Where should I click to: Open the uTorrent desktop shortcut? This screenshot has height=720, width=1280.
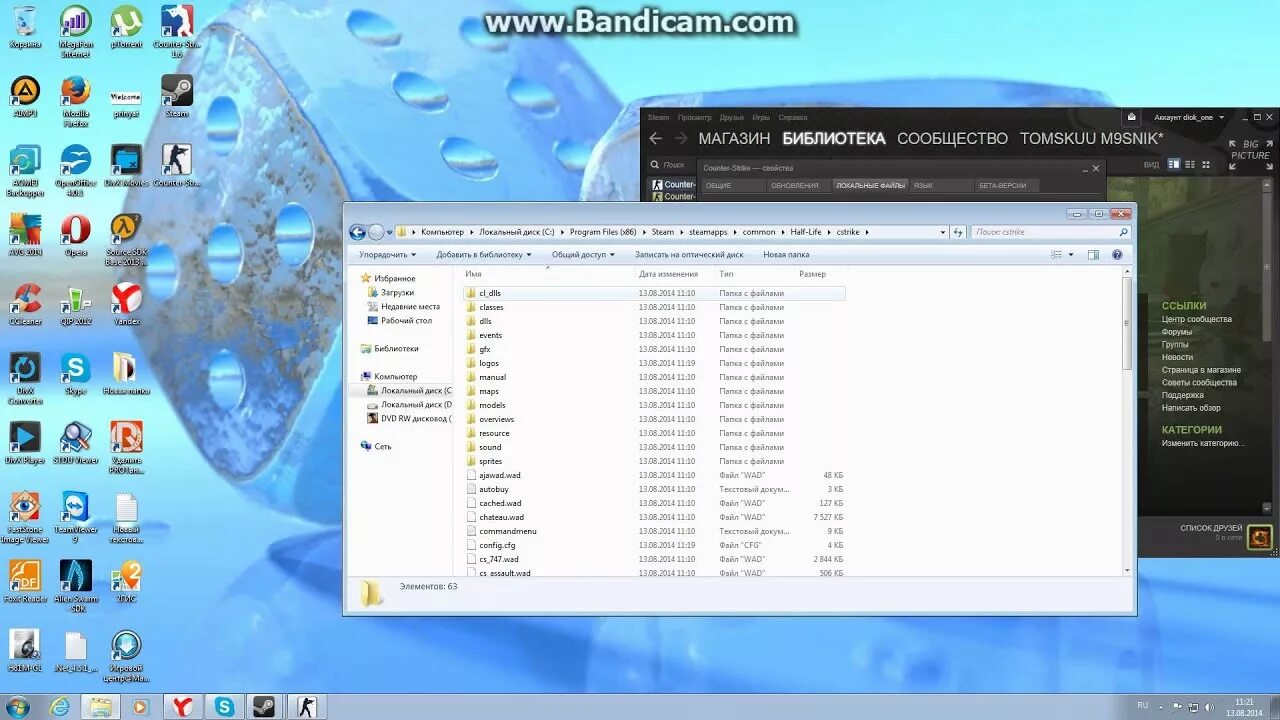pos(126,28)
